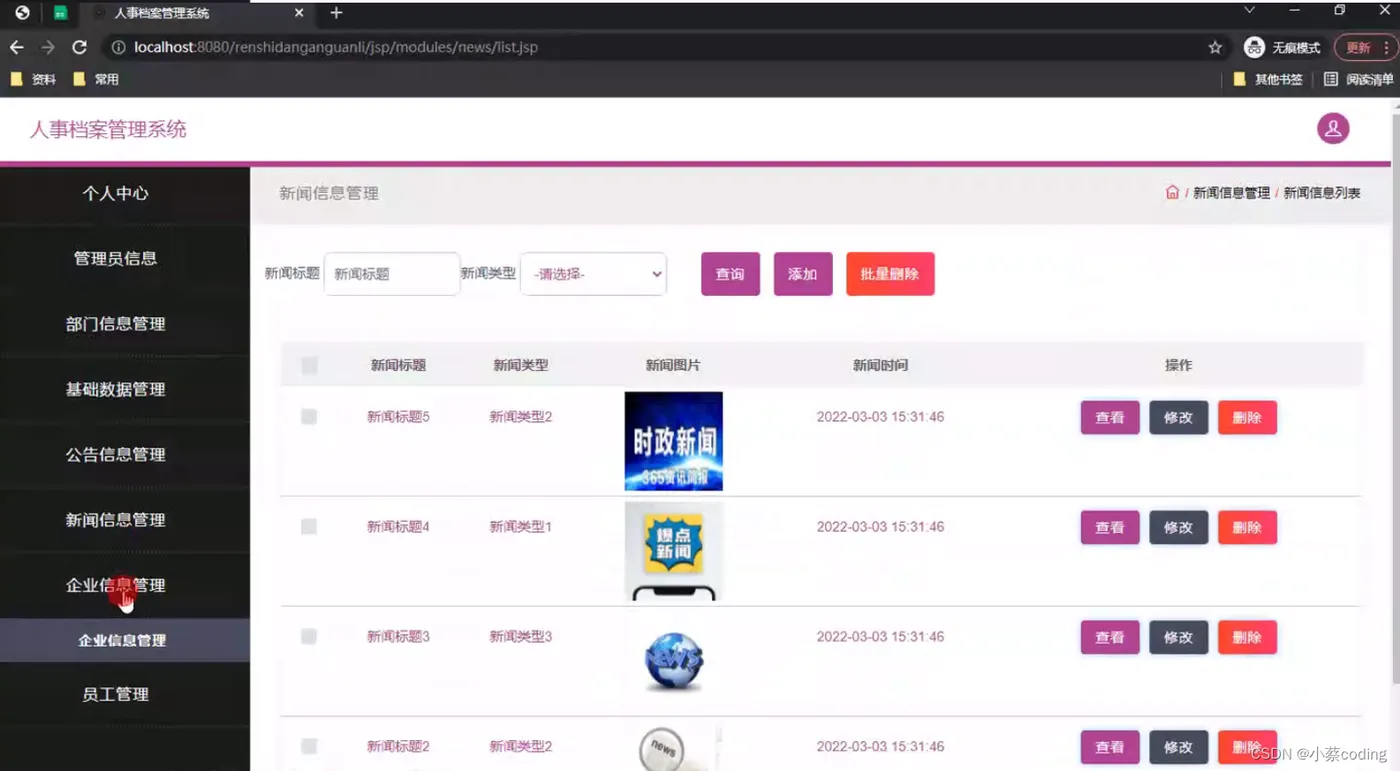Edit 新闻标题3 with the 修改 button
The width and height of the screenshot is (1400, 771).
[1179, 638]
